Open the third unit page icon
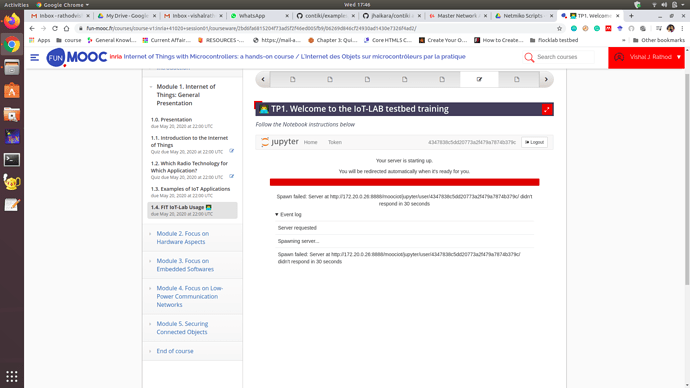This screenshot has width=690, height=388. click(367, 80)
